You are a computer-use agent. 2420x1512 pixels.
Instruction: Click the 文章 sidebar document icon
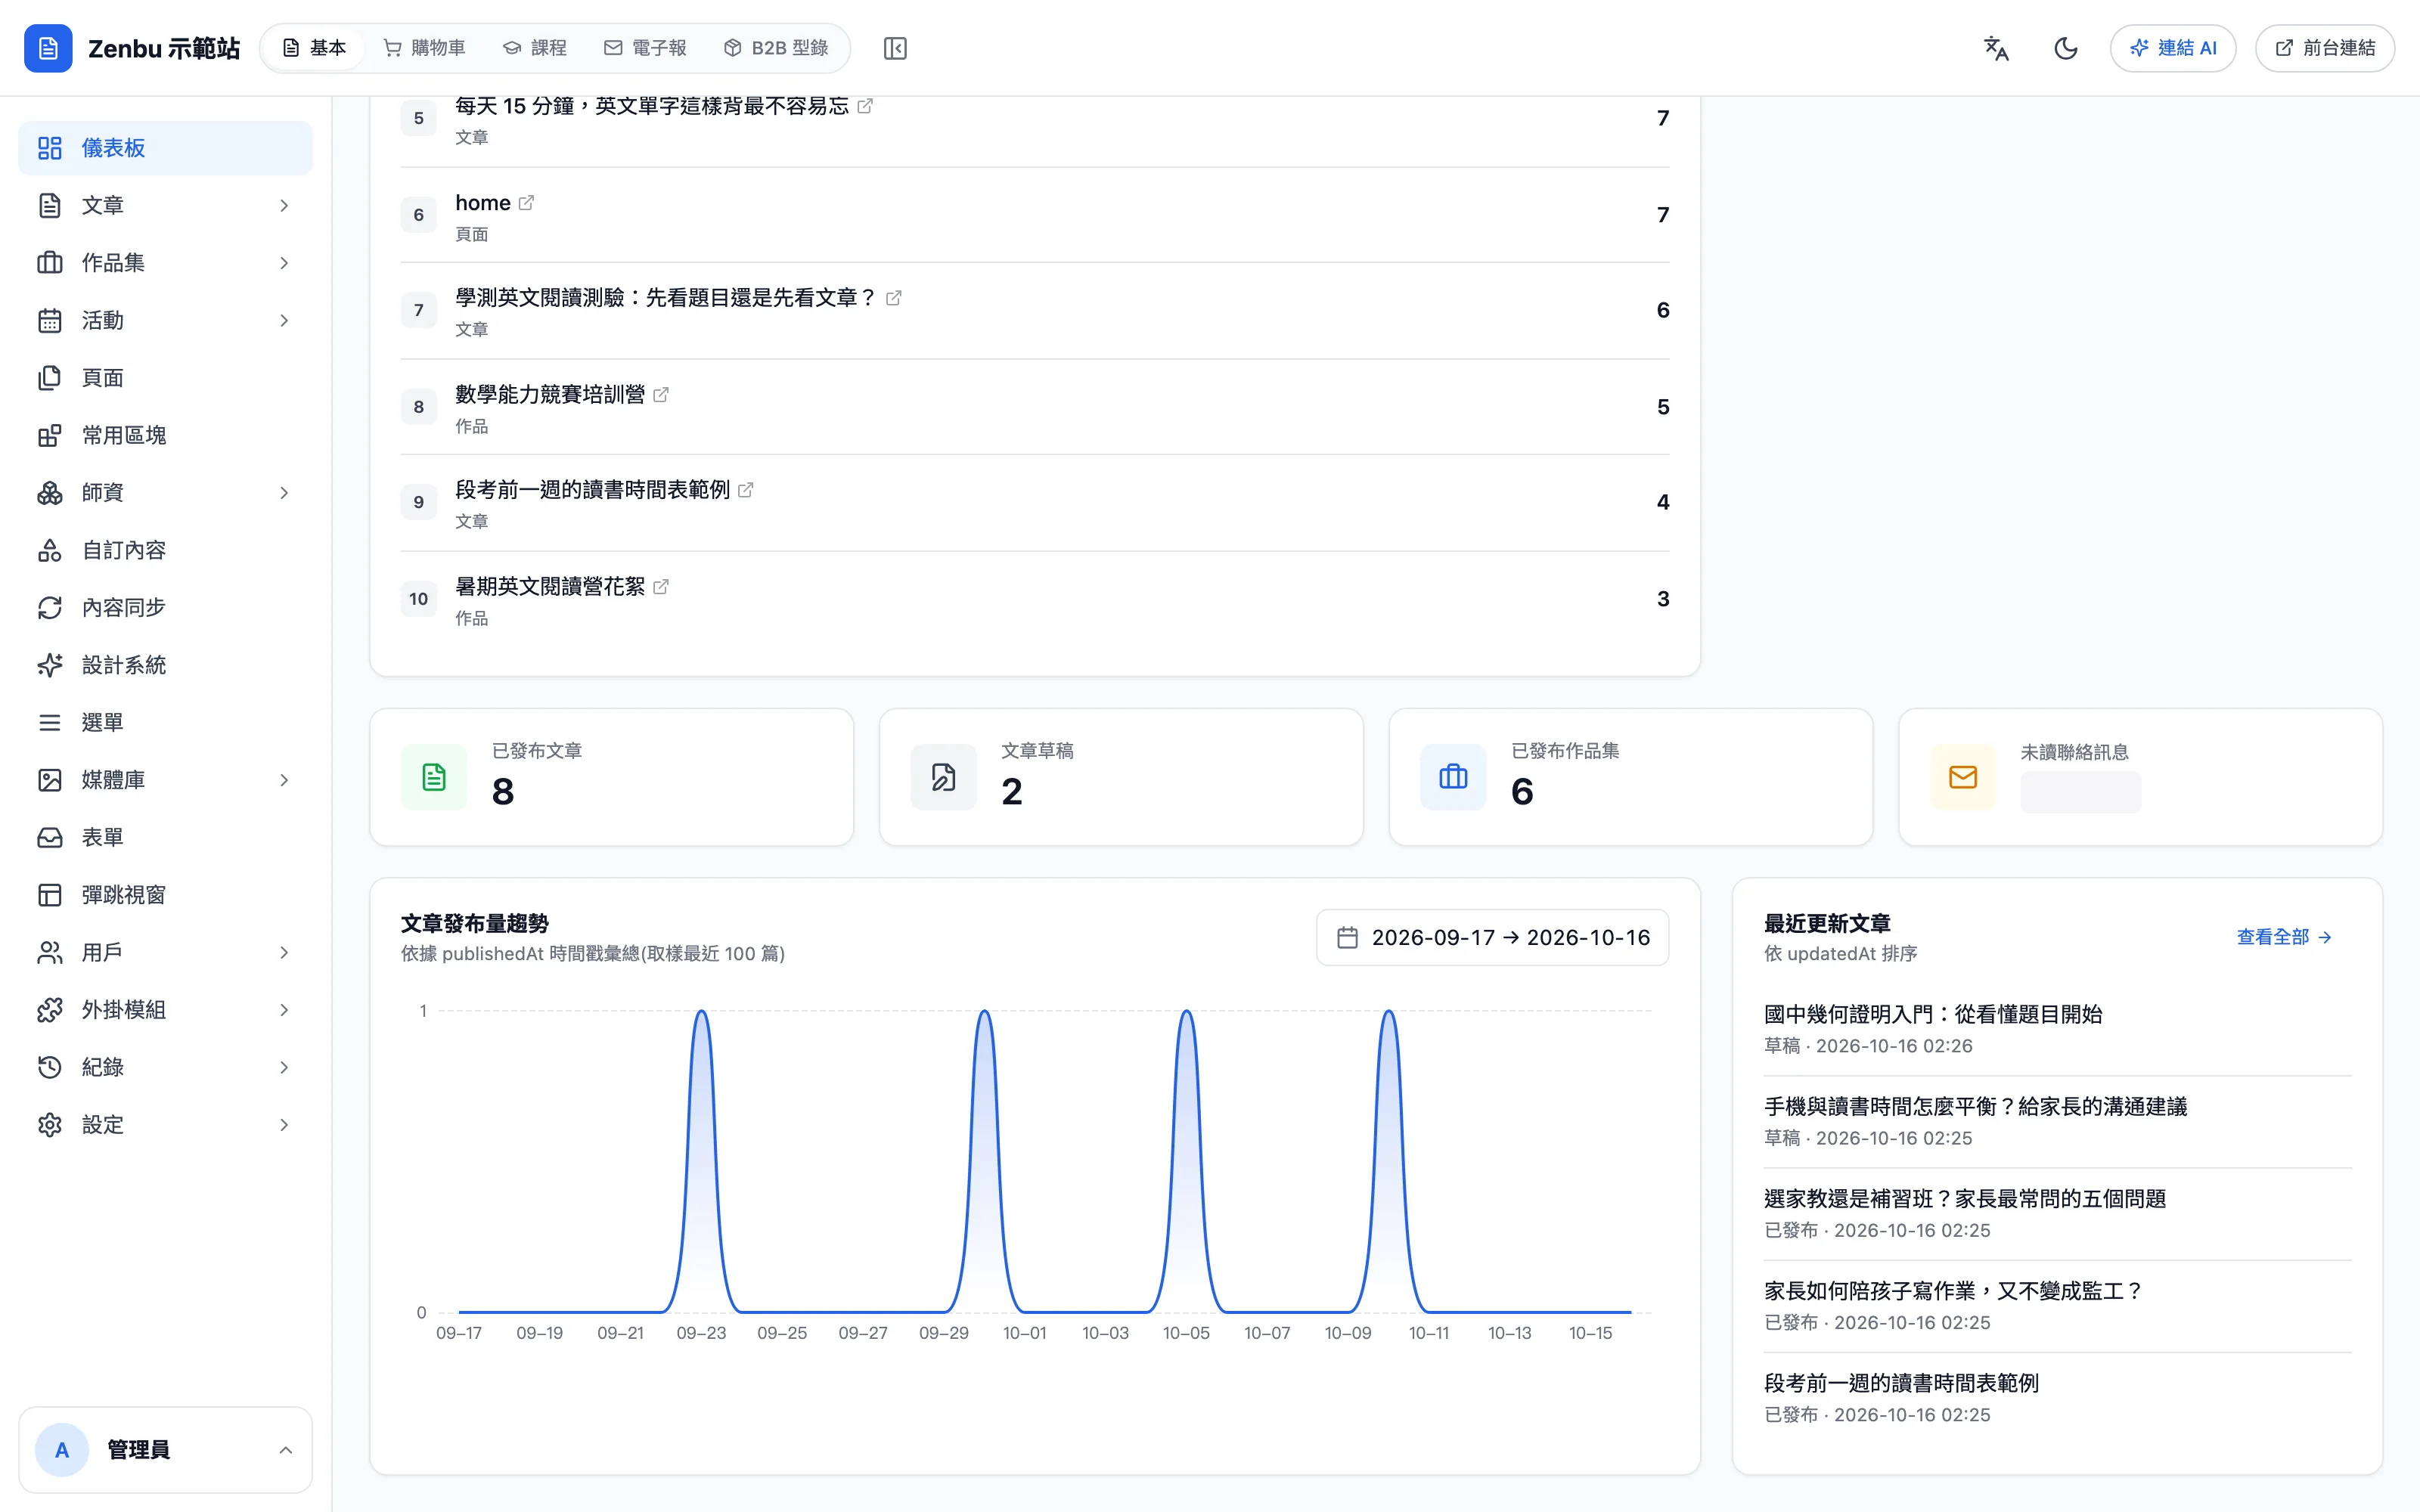tap(49, 205)
